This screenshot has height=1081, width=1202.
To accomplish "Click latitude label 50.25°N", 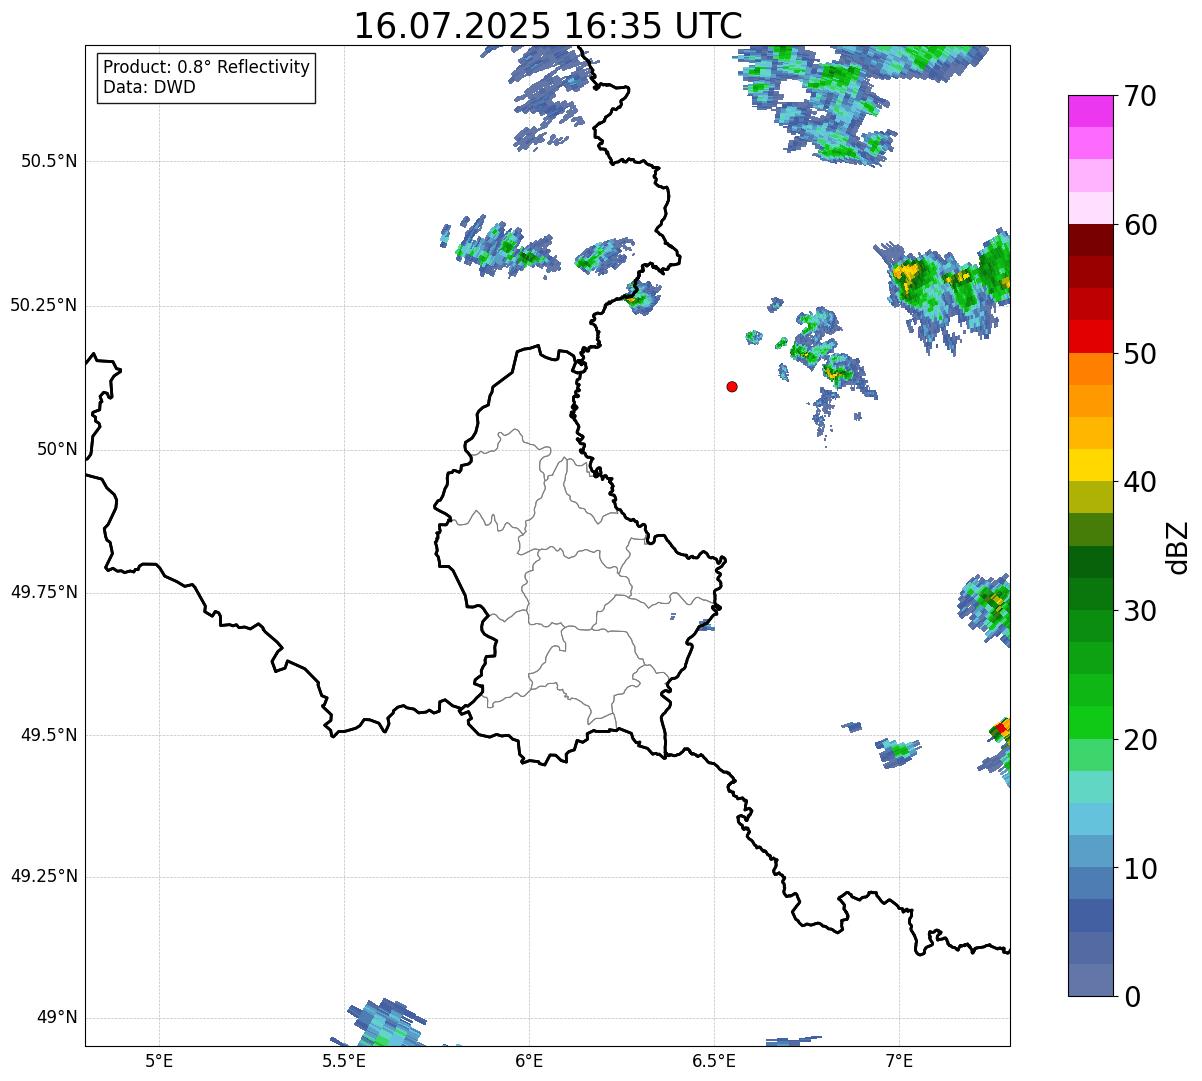I will click(x=44, y=305).
